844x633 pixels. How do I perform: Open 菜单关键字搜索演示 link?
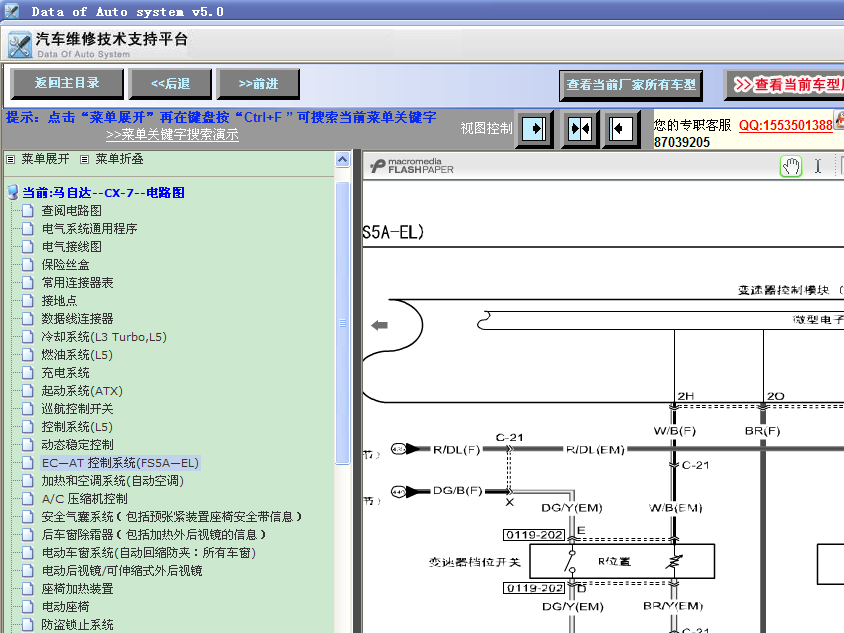point(172,135)
